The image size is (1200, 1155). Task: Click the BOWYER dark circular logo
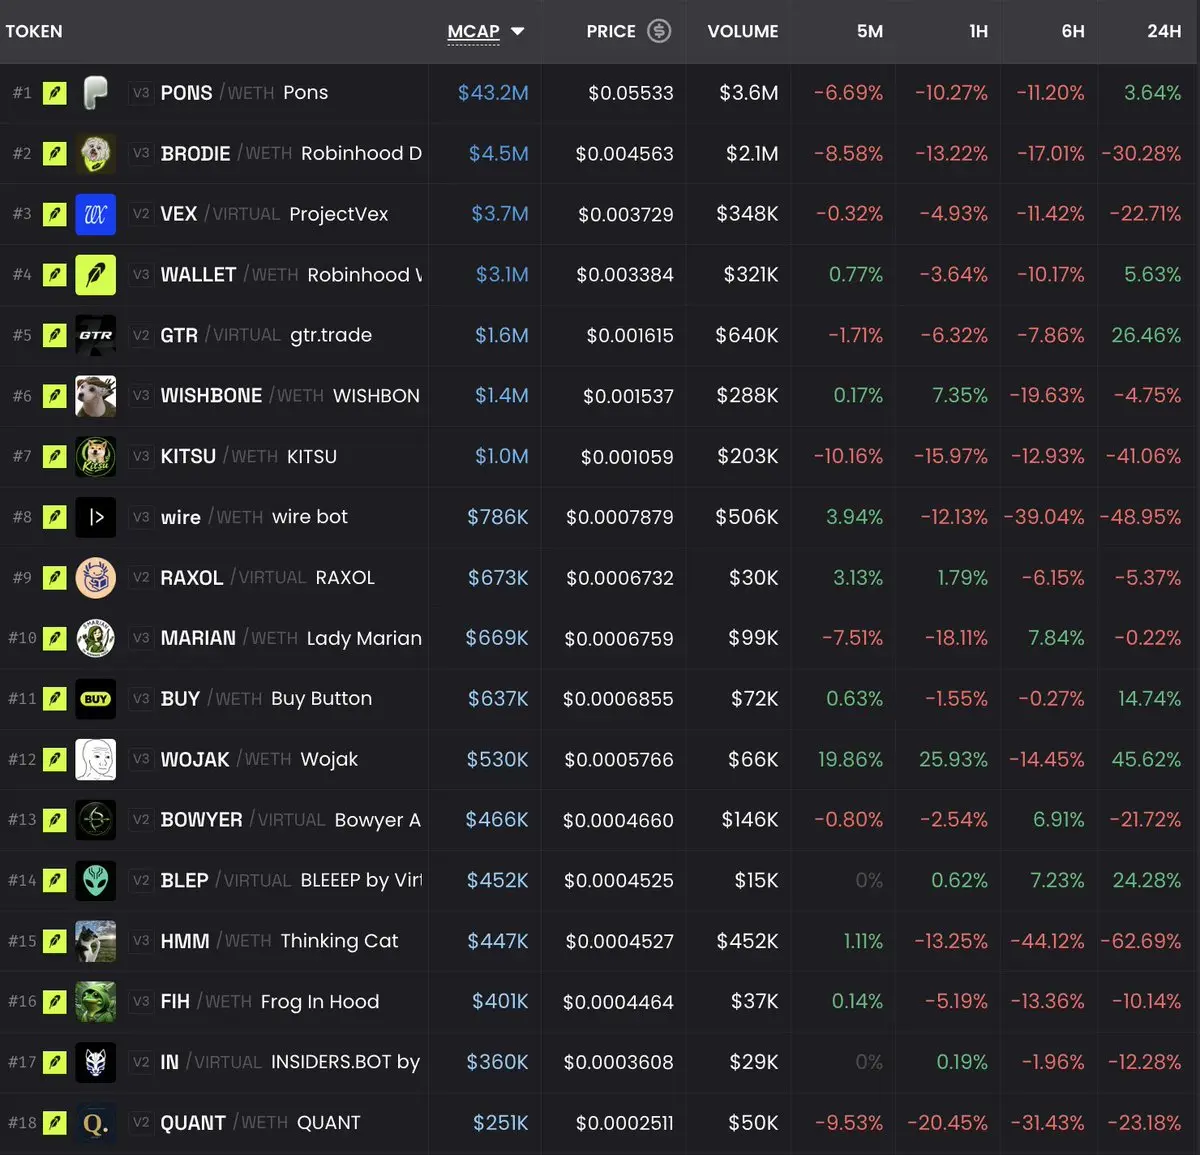[96, 819]
